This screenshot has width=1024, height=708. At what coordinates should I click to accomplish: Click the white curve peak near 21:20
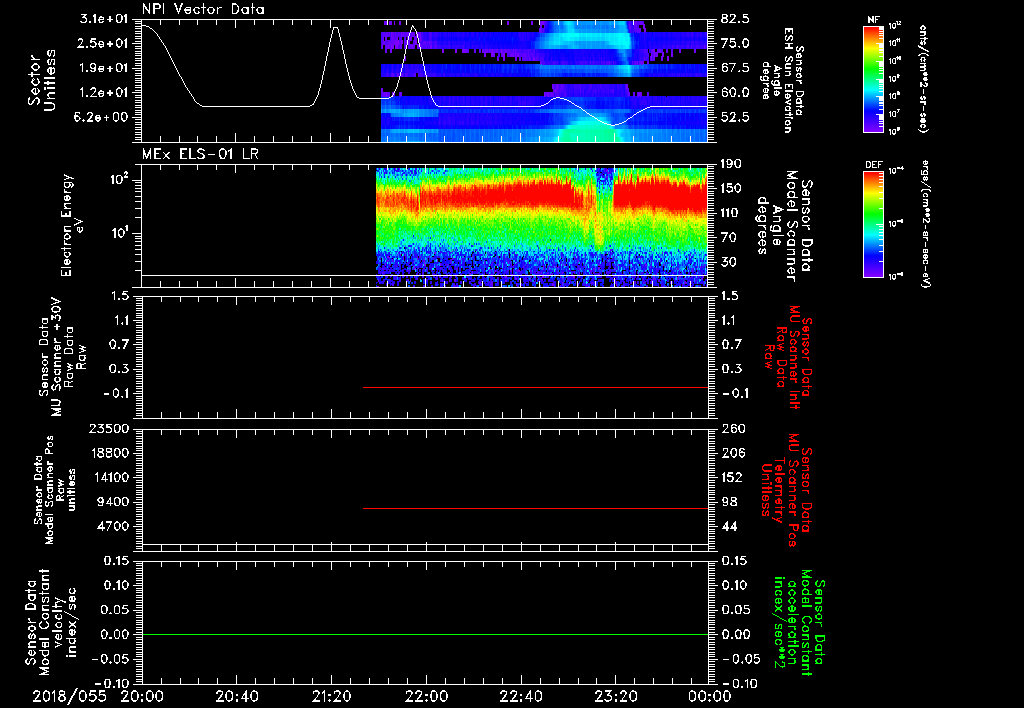[336, 28]
